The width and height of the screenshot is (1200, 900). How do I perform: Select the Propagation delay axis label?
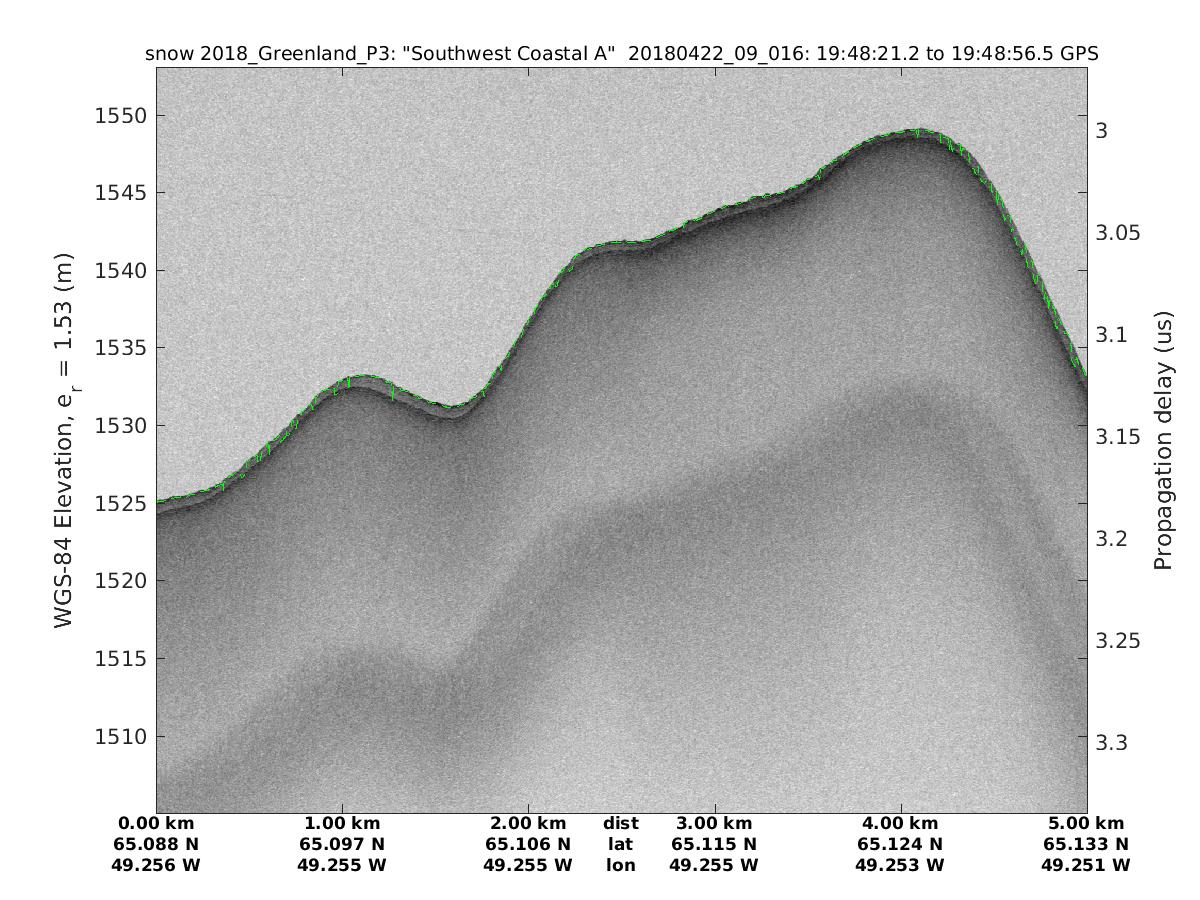tap(1162, 440)
